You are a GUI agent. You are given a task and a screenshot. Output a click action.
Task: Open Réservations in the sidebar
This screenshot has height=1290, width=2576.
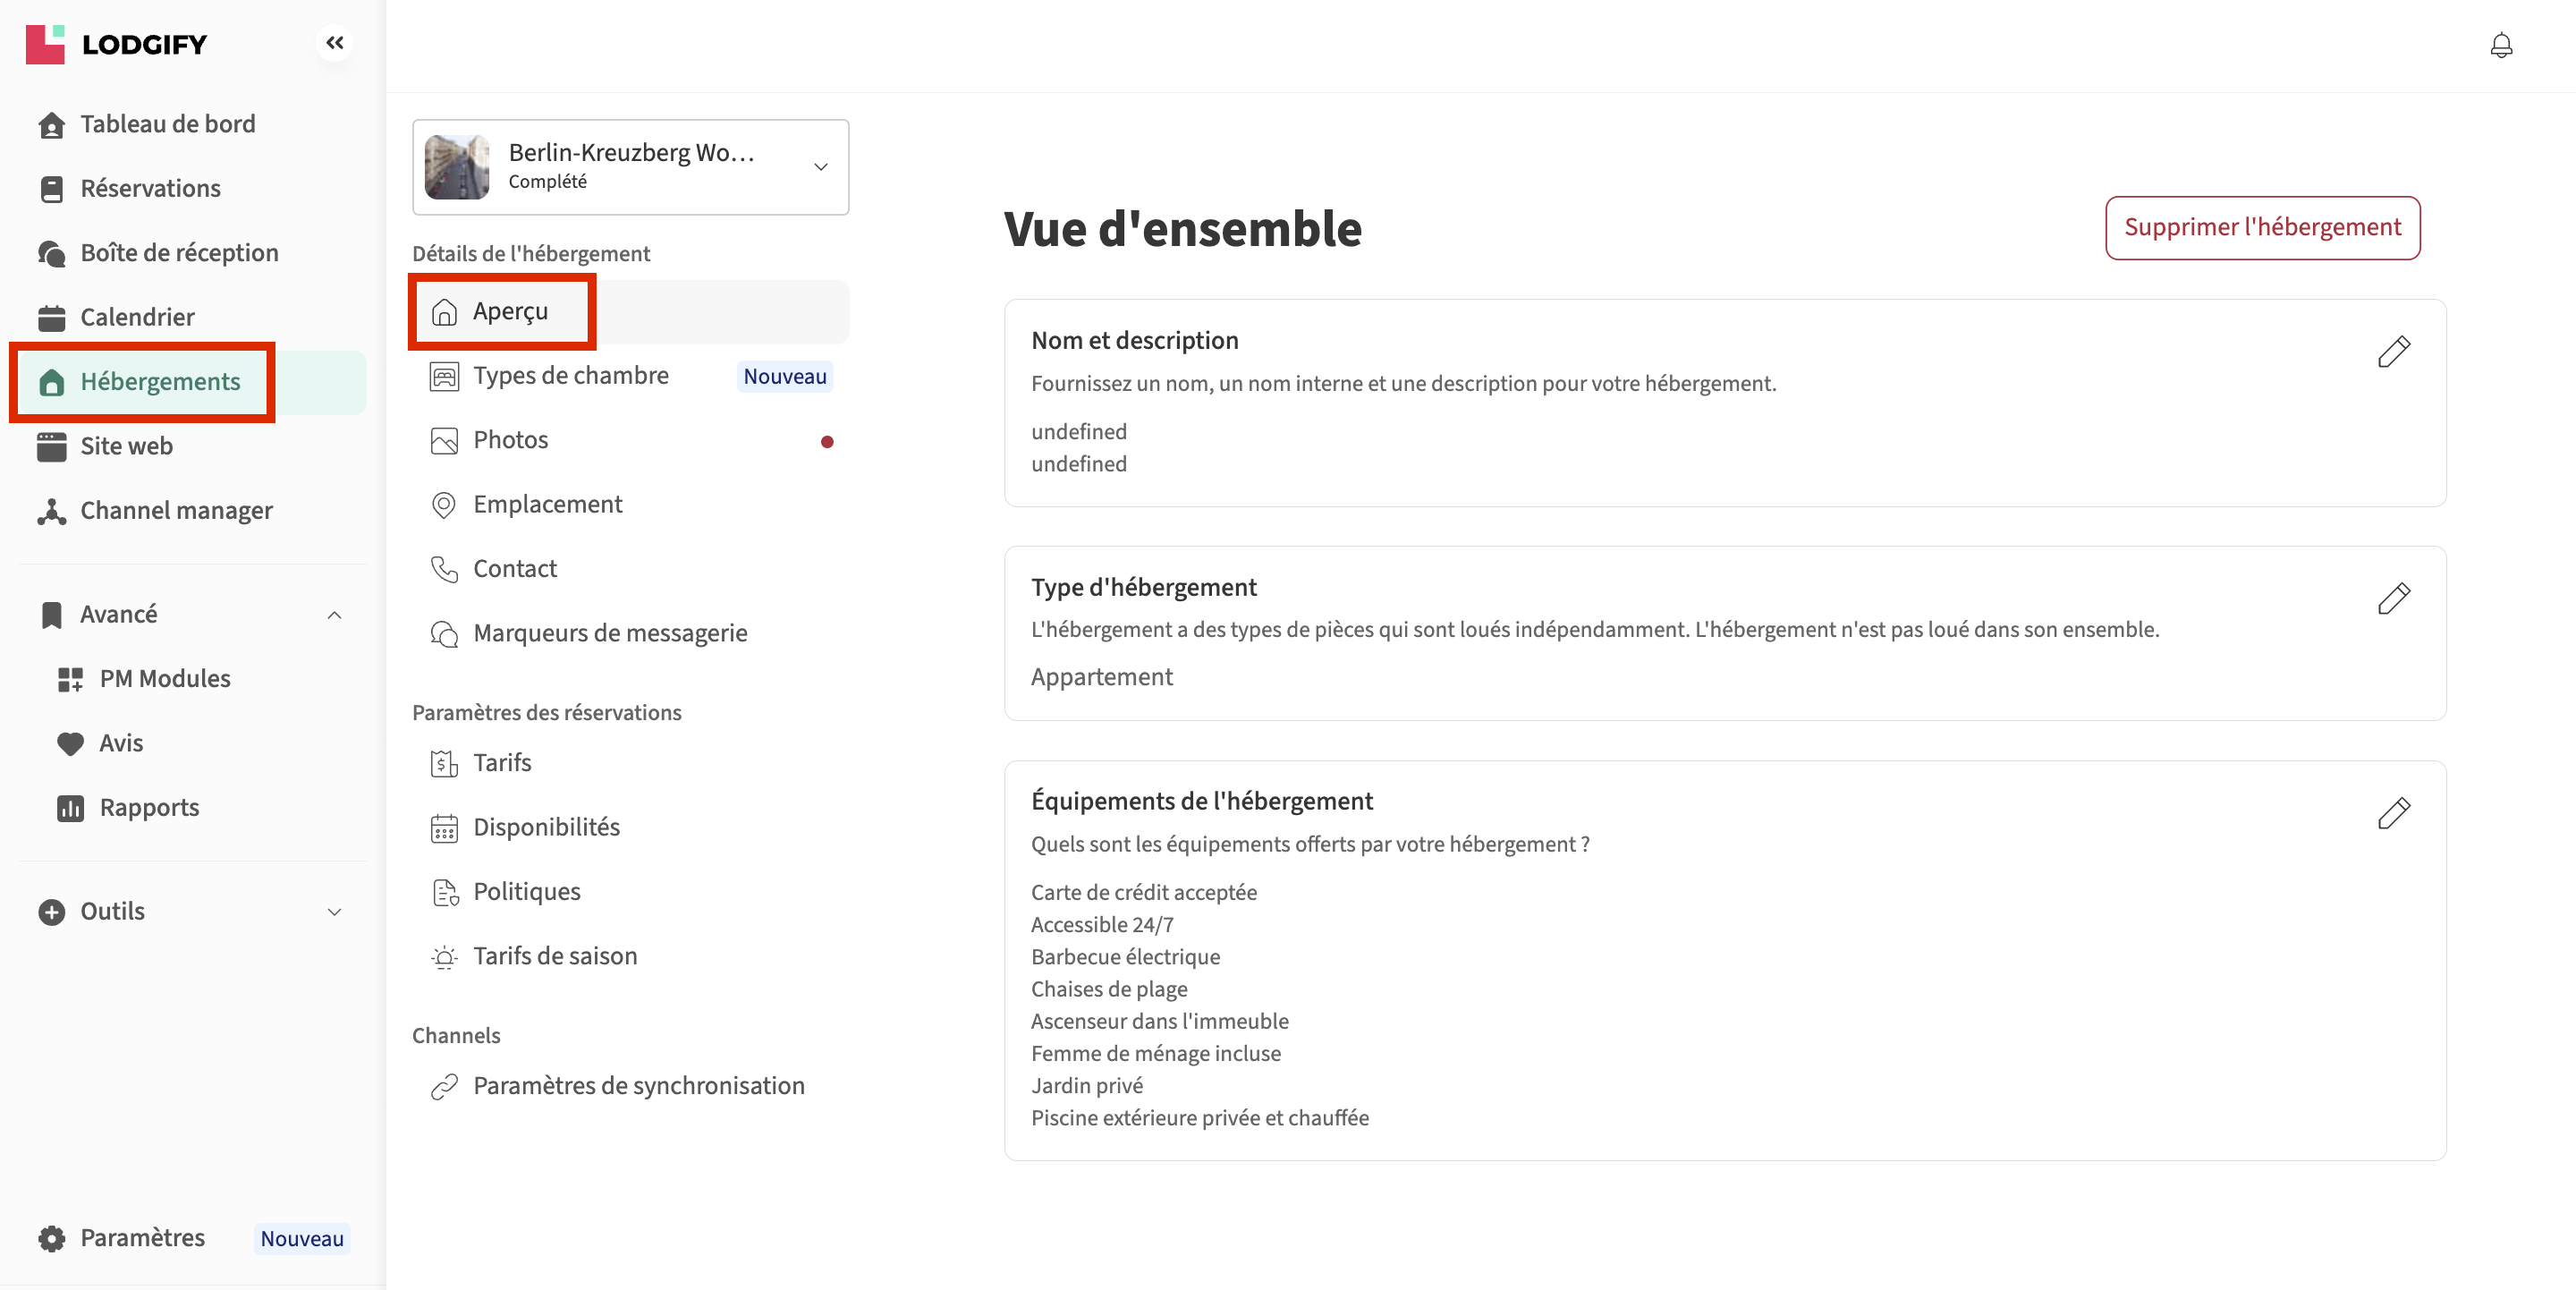click(150, 188)
